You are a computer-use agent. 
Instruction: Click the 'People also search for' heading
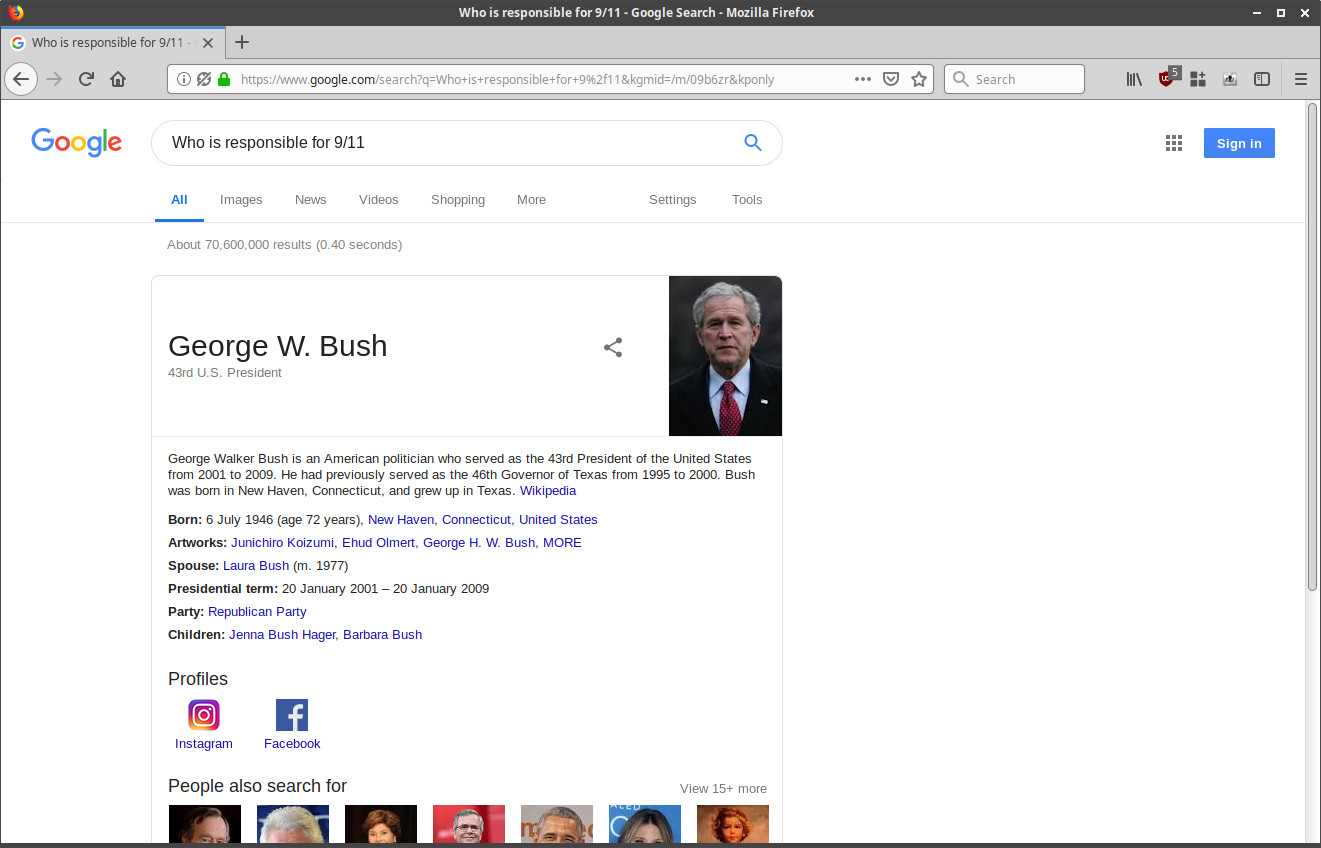coord(257,786)
